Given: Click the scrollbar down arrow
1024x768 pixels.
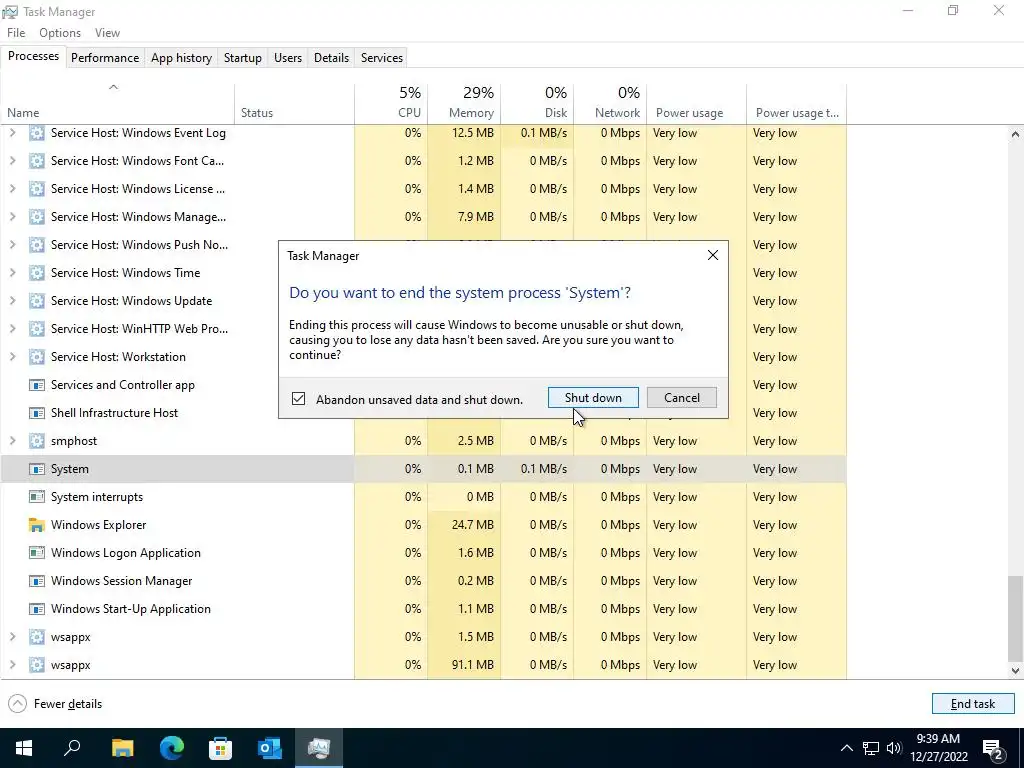Looking at the screenshot, I should 1015,671.
